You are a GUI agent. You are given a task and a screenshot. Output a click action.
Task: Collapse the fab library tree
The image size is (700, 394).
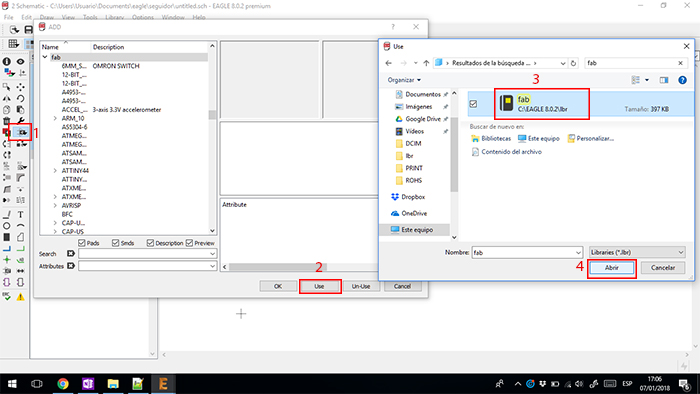(x=45, y=57)
